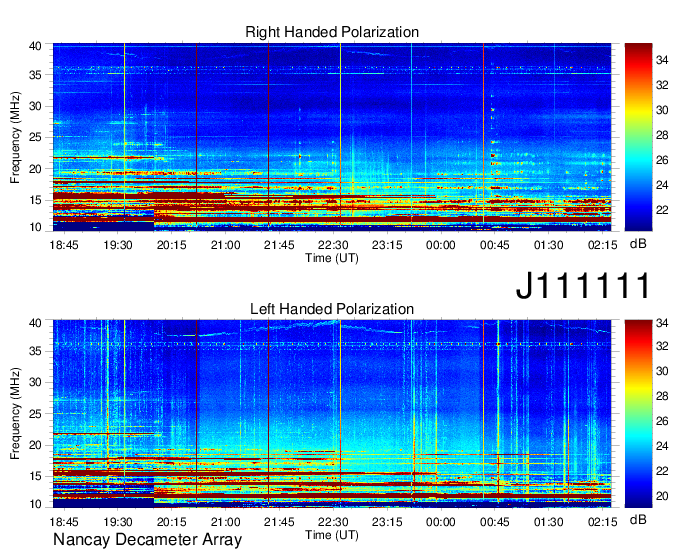Viewport: 680px width, 552px height.
Task: Click 25 MHz tick on Right Handed frequency axis
Action: (x=35, y=137)
